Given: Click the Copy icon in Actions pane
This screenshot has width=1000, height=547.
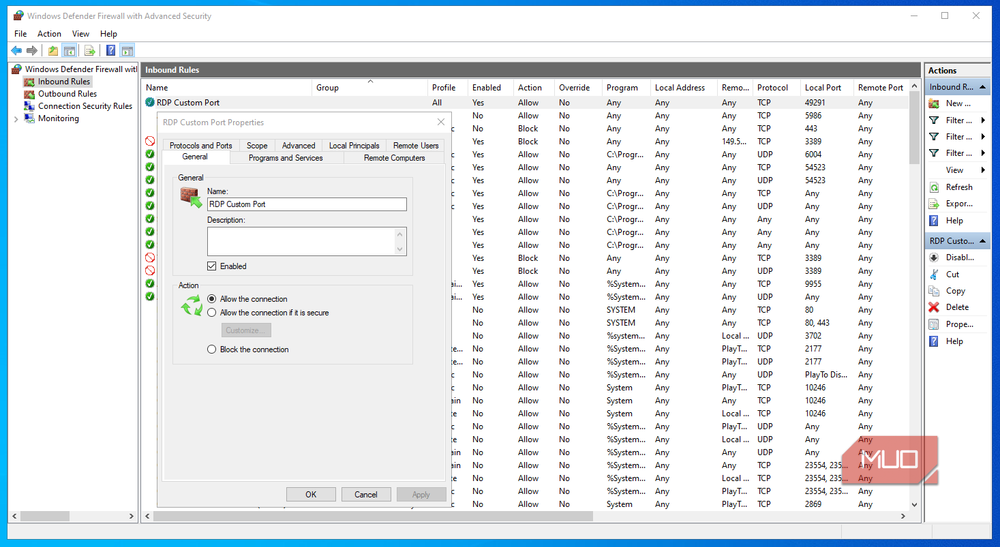Looking at the screenshot, I should pos(934,291).
